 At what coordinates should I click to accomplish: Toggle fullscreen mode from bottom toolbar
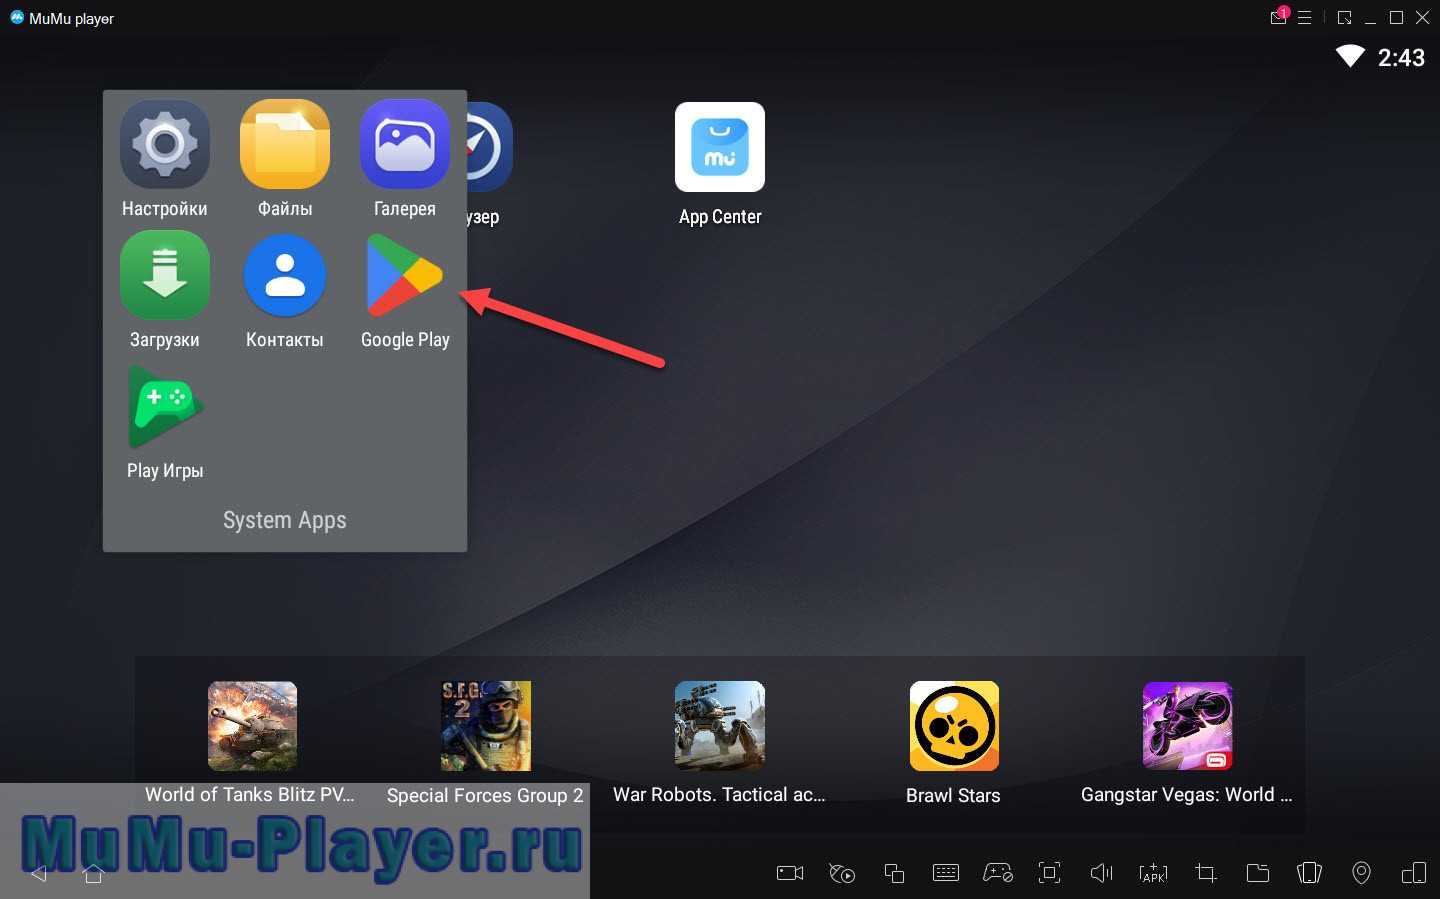pos(1049,873)
